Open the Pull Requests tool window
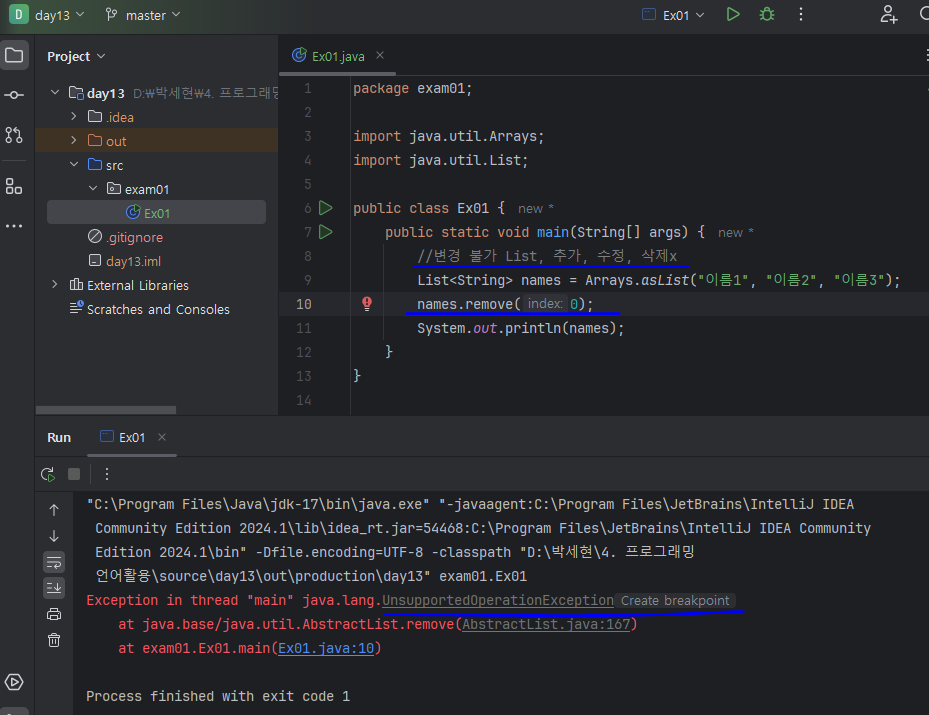This screenshot has height=715, width=929. click(x=14, y=135)
